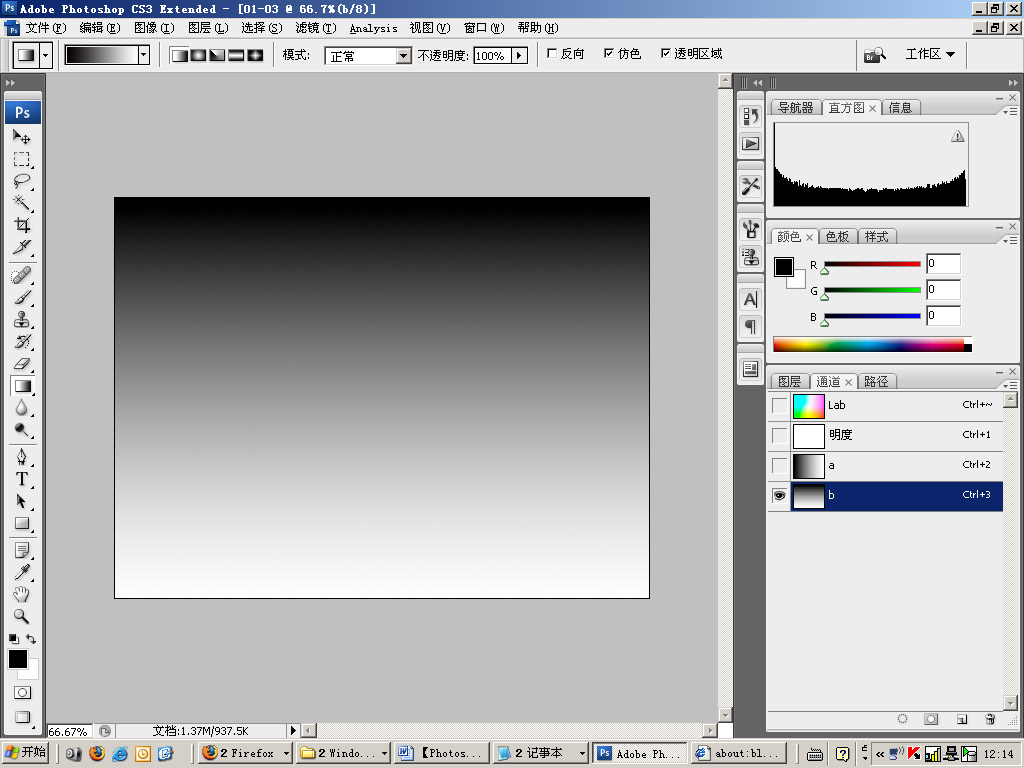
Task: Select the Hand tool
Action: point(22,594)
